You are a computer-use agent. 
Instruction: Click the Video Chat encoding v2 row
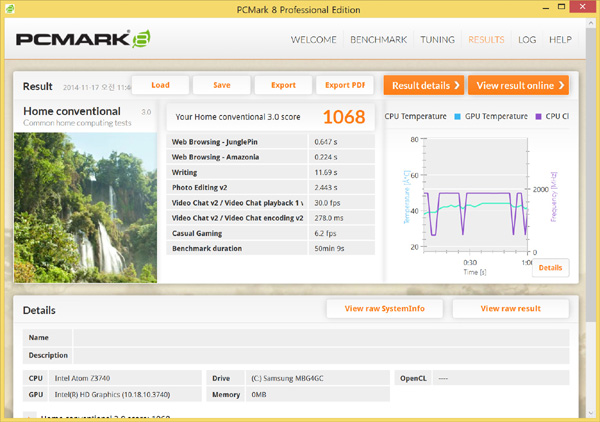(271, 218)
